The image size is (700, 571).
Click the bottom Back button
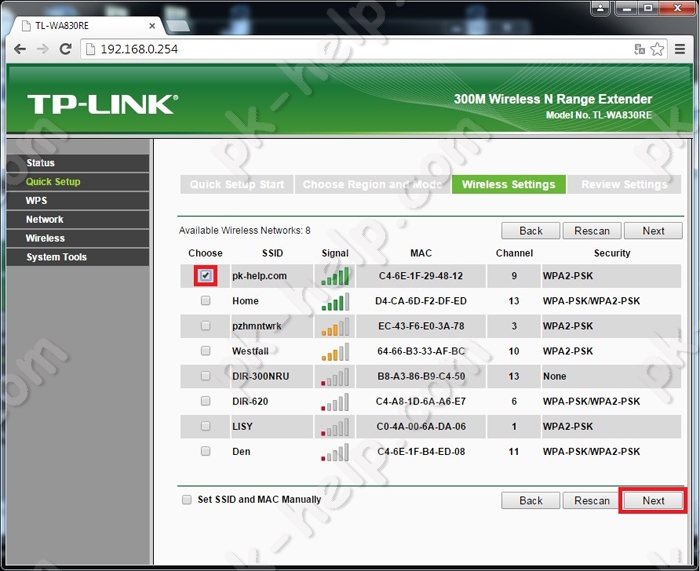point(530,500)
